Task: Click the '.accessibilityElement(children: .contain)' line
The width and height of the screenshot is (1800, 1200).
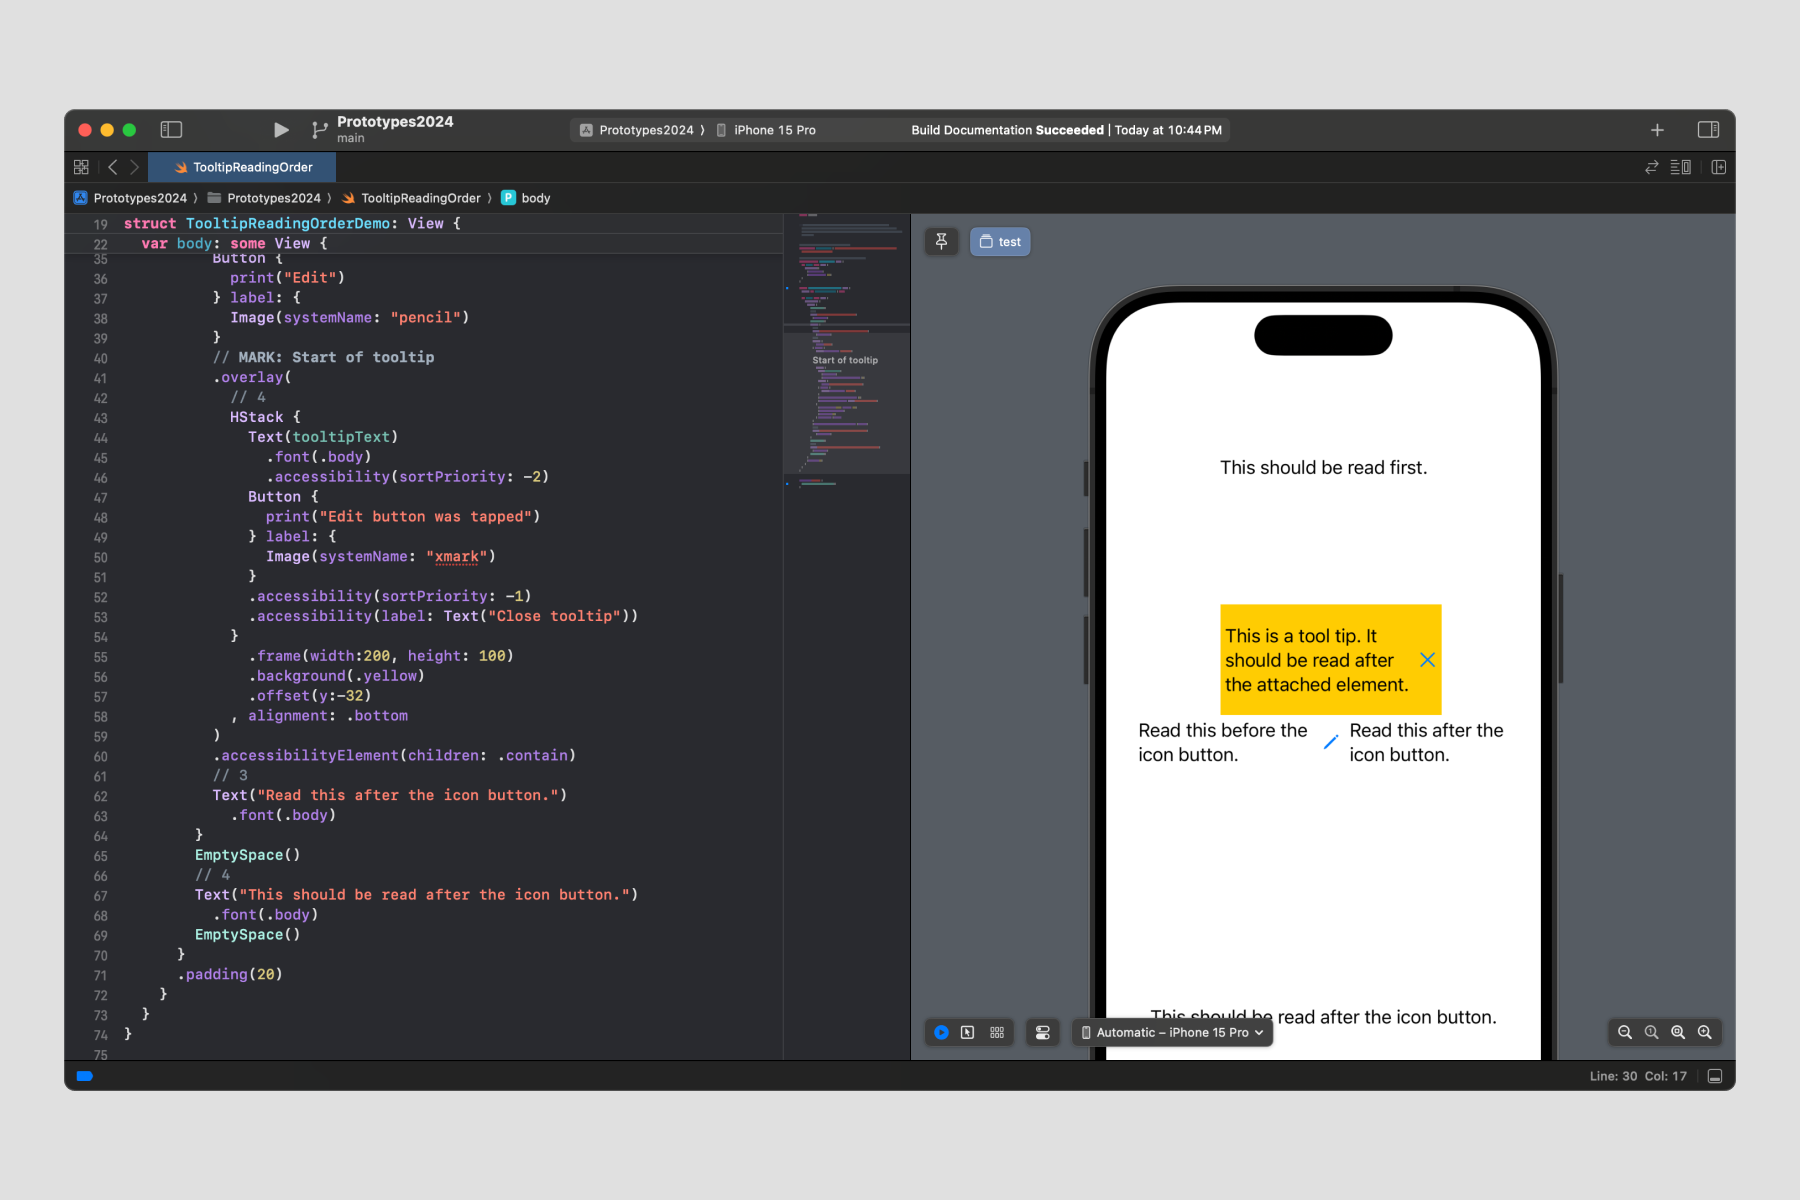Action: click(394, 755)
